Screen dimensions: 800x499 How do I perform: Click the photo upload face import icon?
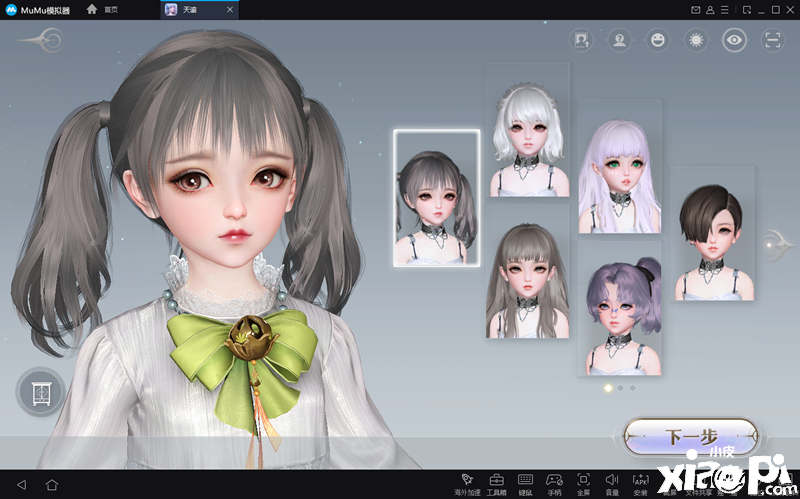point(581,40)
